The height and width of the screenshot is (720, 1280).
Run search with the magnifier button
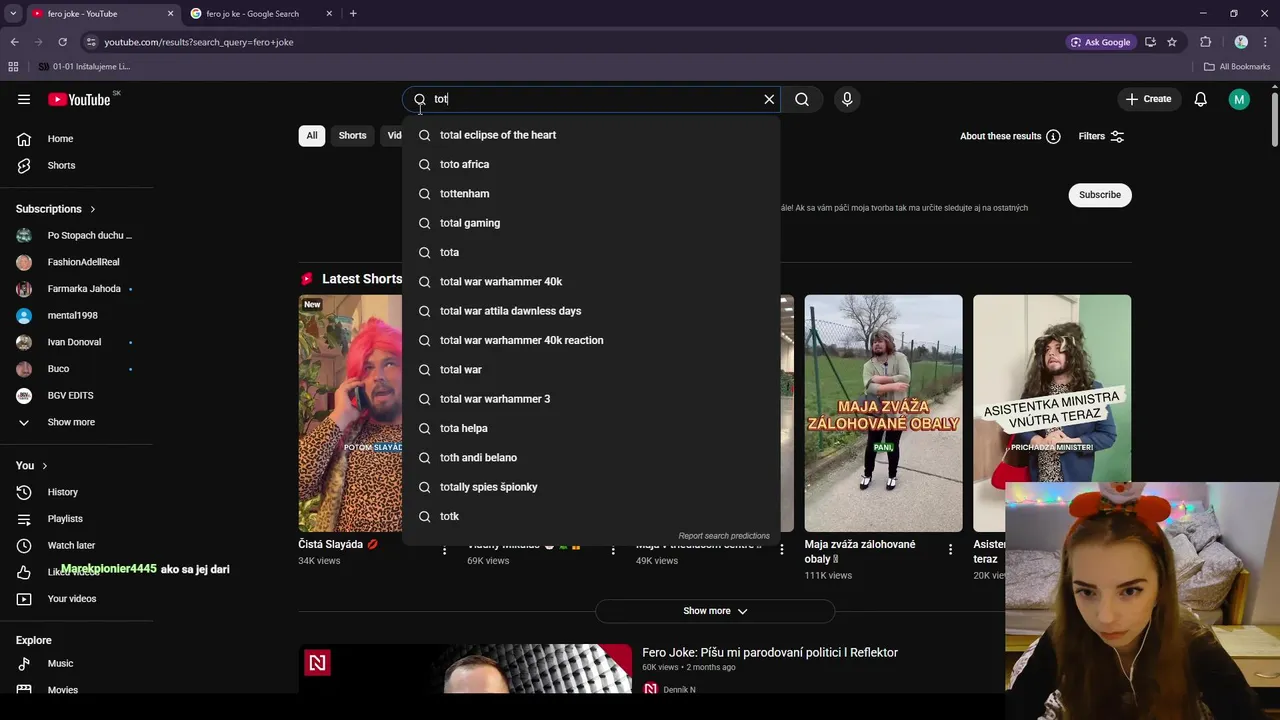pos(802,99)
